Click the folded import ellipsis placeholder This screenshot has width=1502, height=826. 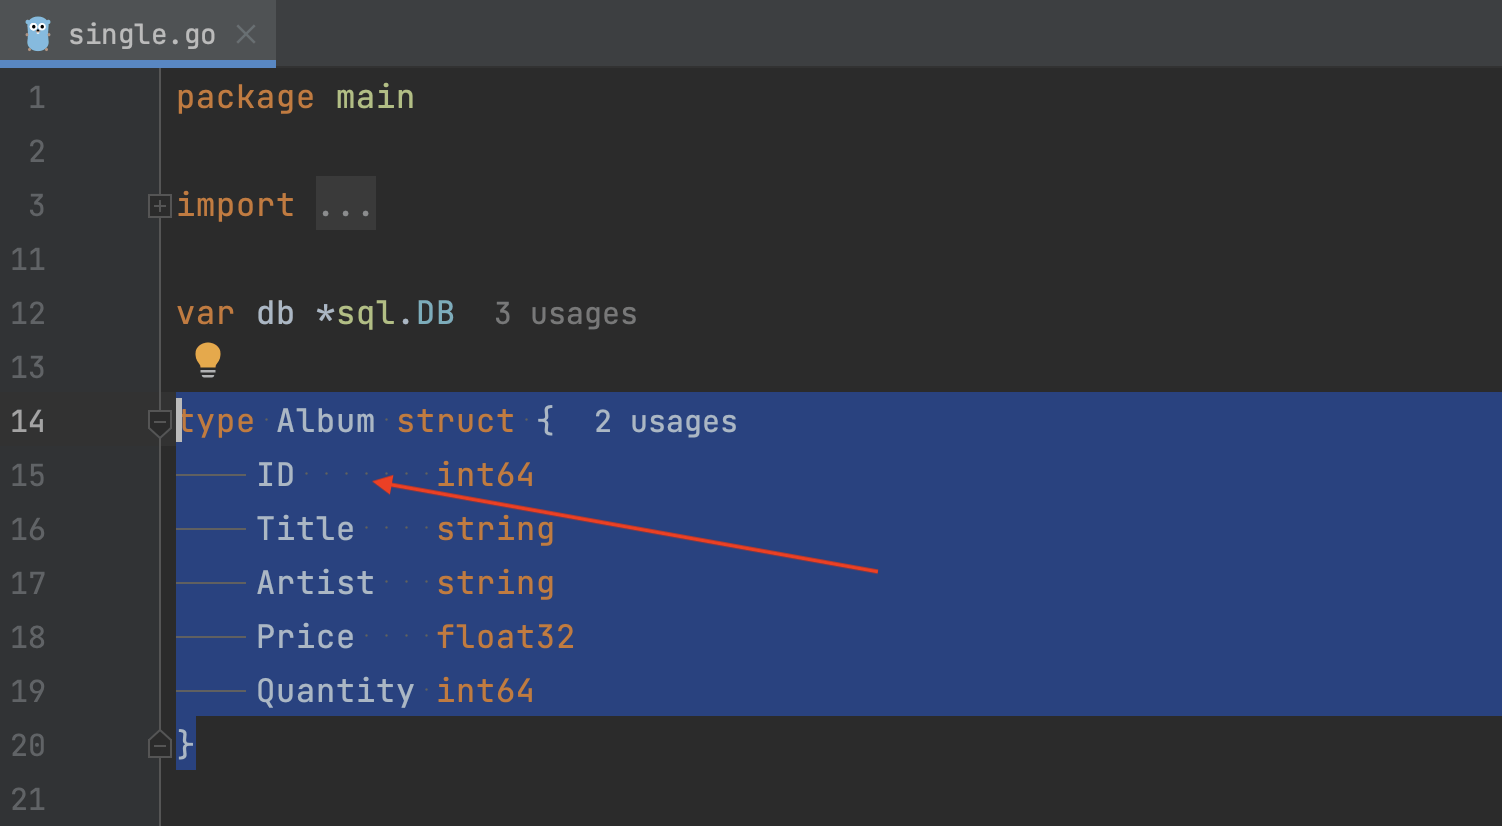[346, 204]
